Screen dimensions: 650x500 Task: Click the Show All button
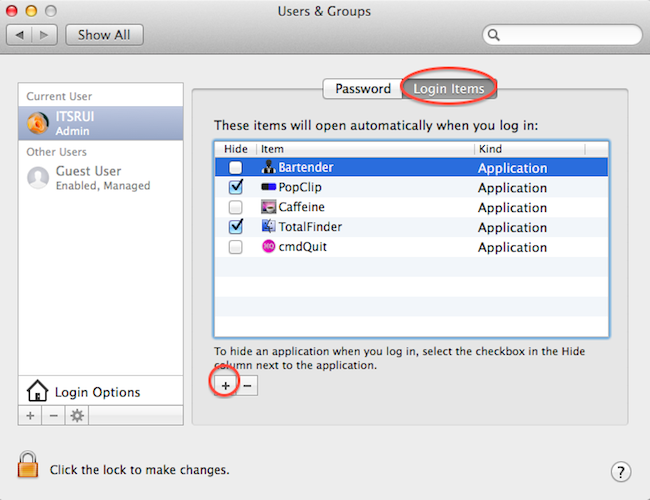click(104, 35)
